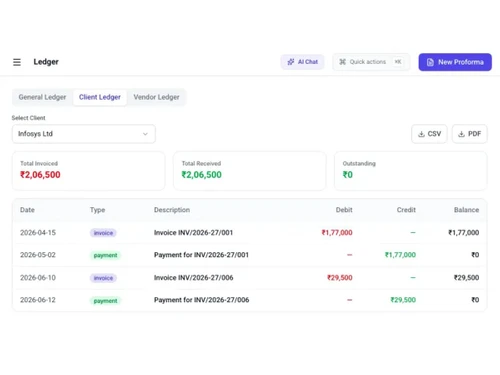
Task: Switch to the Vendor Ledger tab
Action: pyautogui.click(x=156, y=97)
